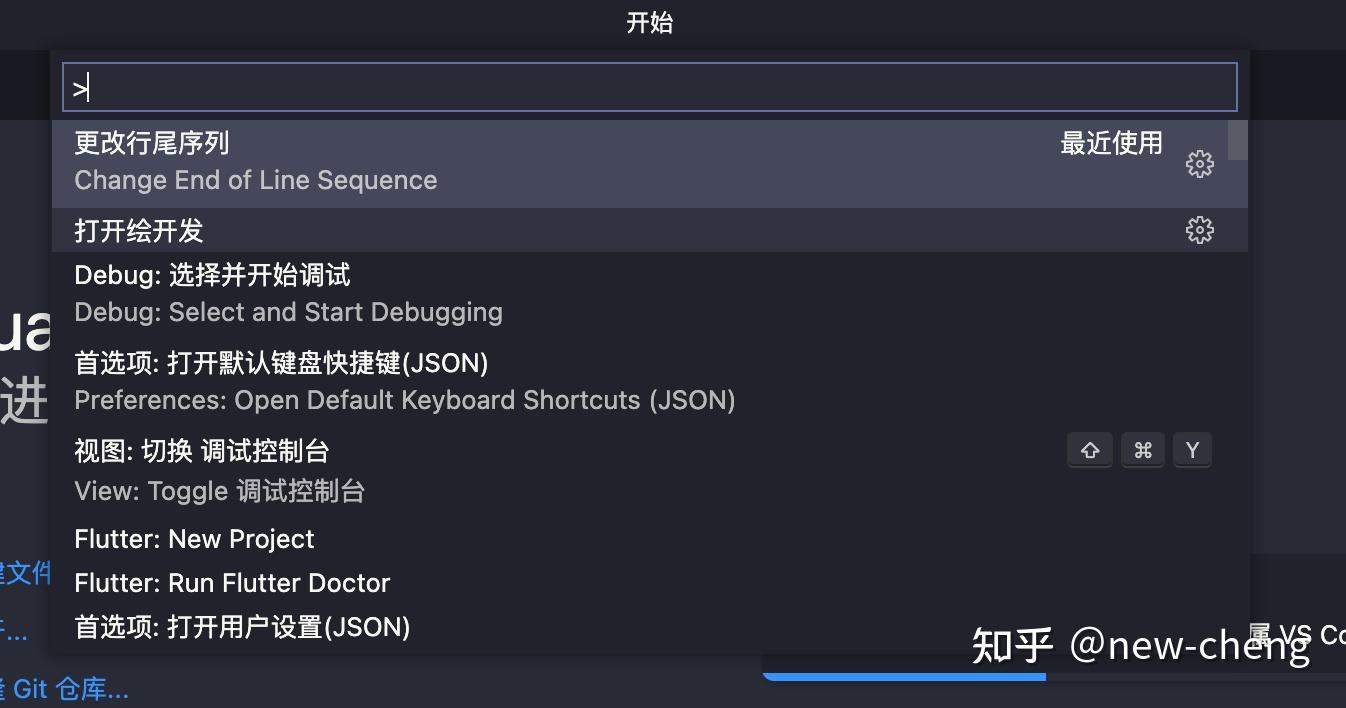Viewport: 1346px width, 708px height.
Task: Click the Y key badge
Action: [x=1192, y=451]
